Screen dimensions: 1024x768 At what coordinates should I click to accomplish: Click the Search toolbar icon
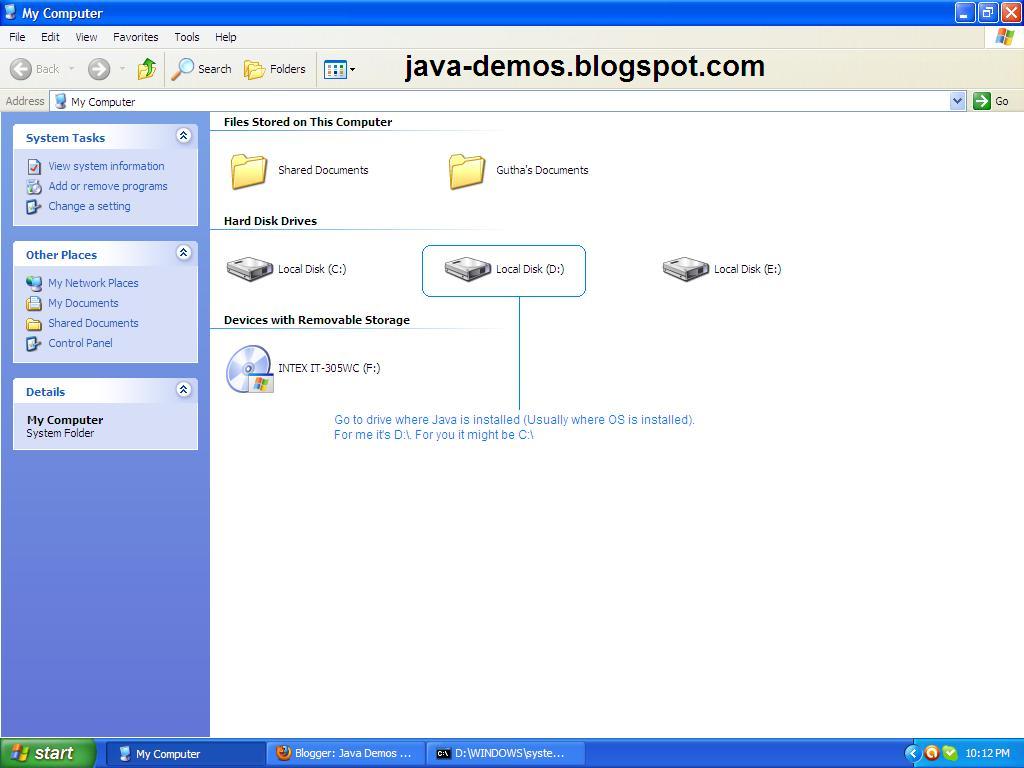pos(200,69)
